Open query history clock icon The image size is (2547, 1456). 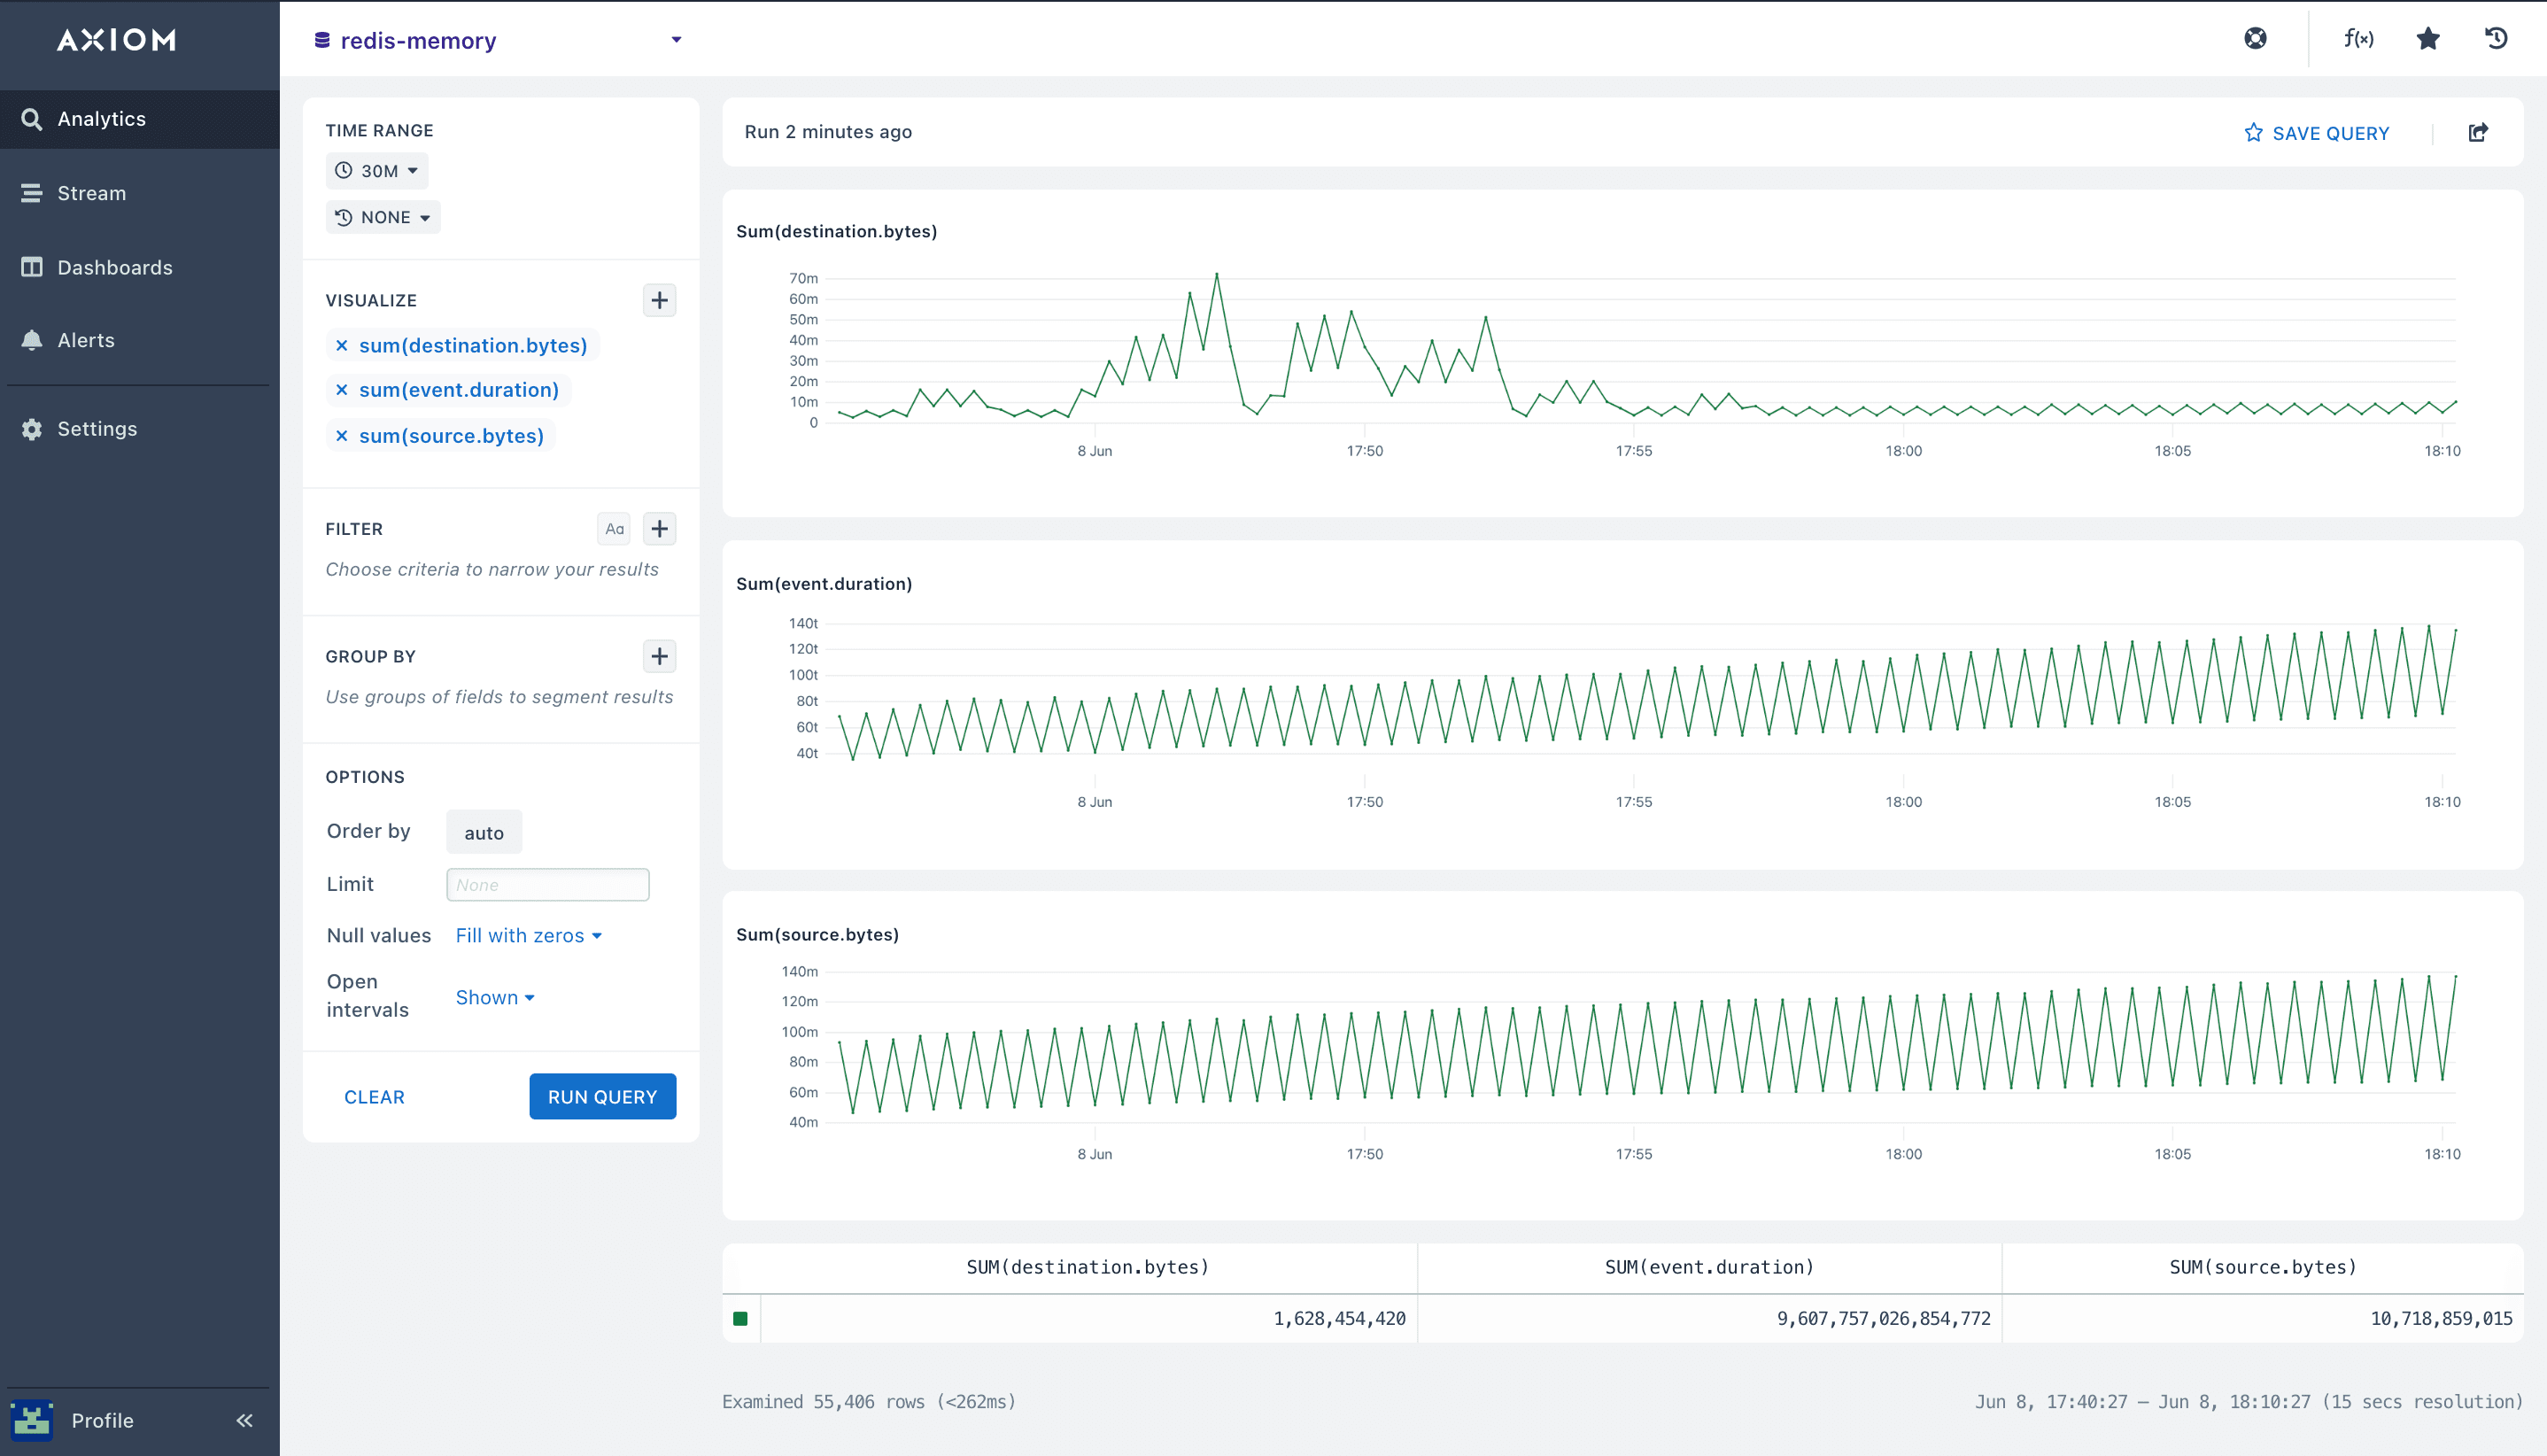coord(2496,38)
